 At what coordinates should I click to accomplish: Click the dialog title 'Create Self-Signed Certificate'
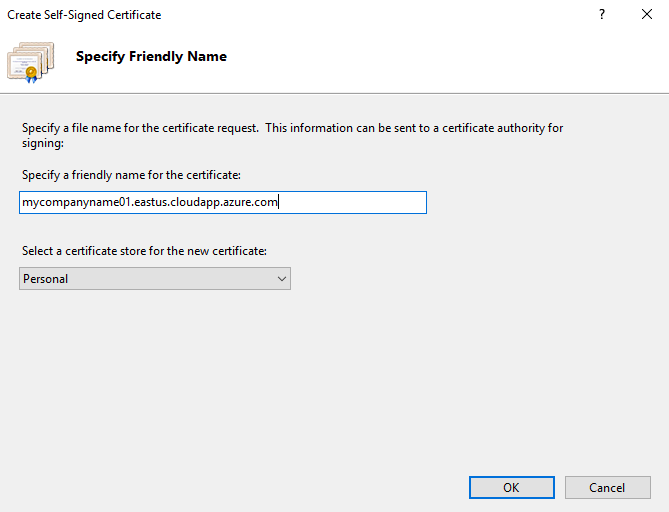[x=84, y=15]
